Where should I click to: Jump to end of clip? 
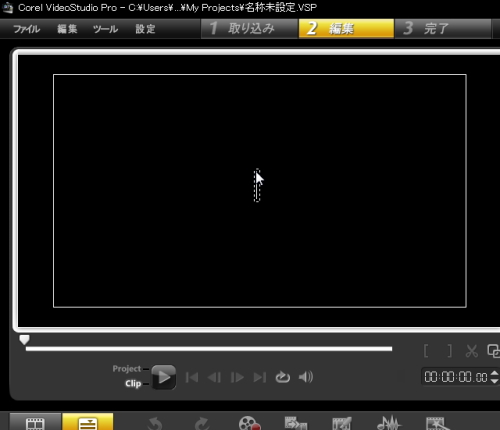tap(260, 377)
